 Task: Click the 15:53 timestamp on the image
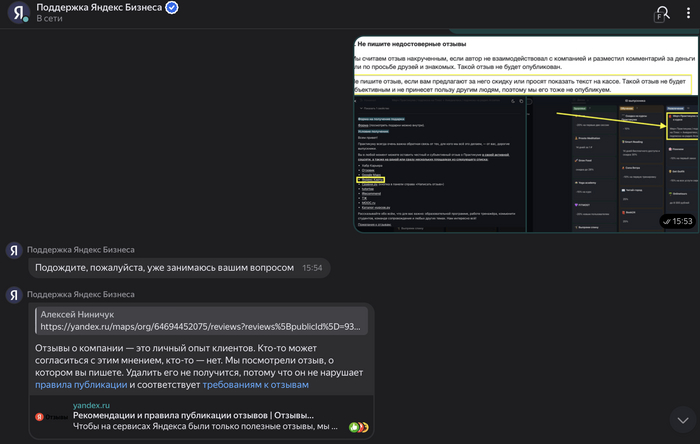point(678,221)
